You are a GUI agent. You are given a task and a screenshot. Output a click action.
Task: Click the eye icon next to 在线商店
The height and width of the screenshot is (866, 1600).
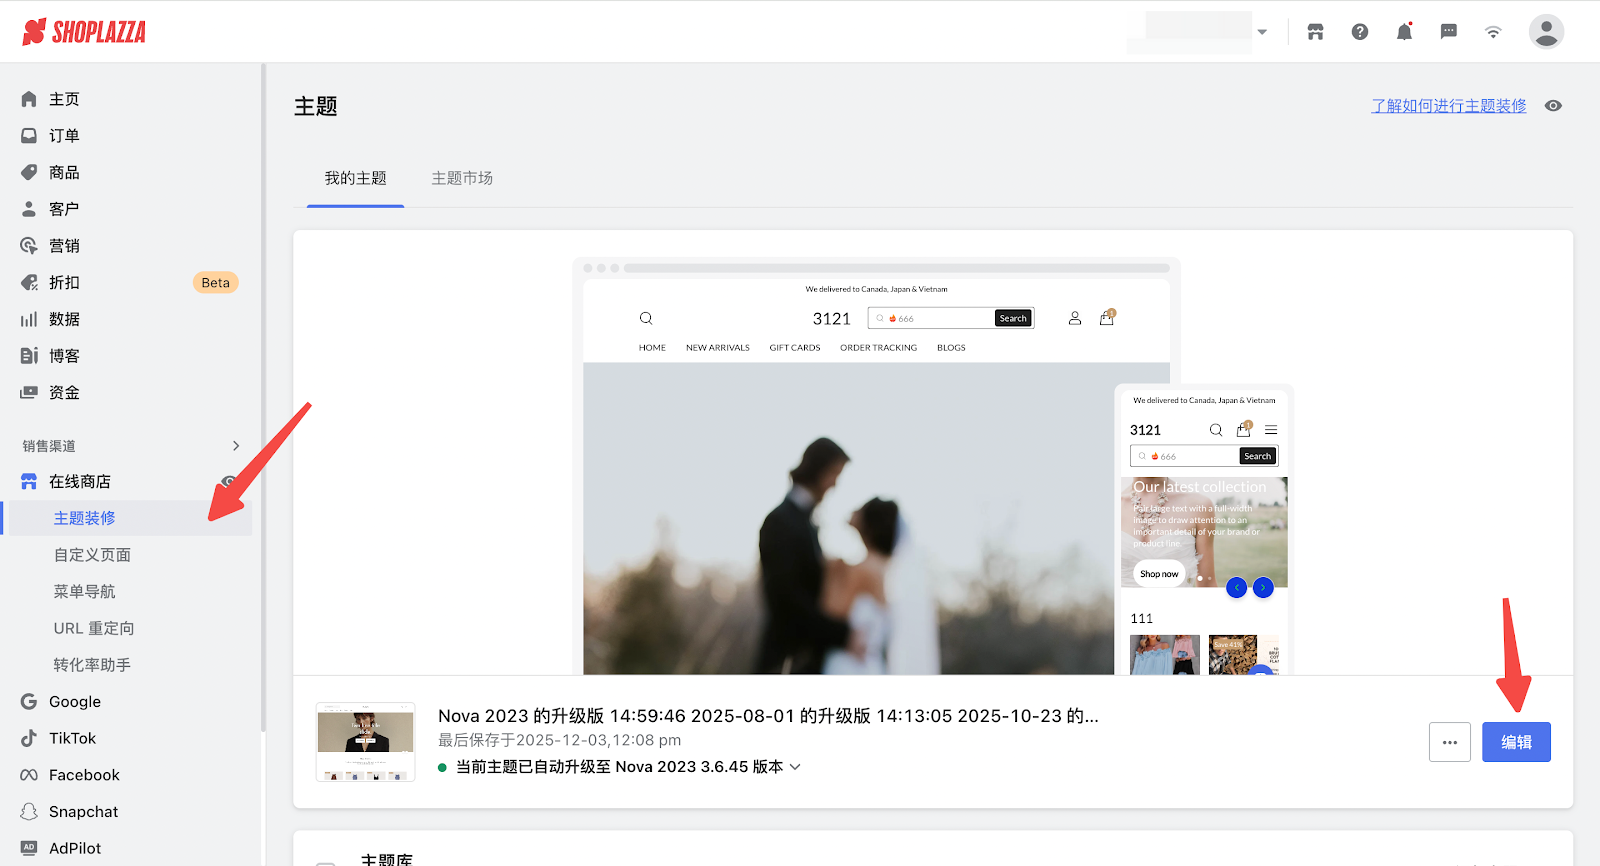point(229,481)
